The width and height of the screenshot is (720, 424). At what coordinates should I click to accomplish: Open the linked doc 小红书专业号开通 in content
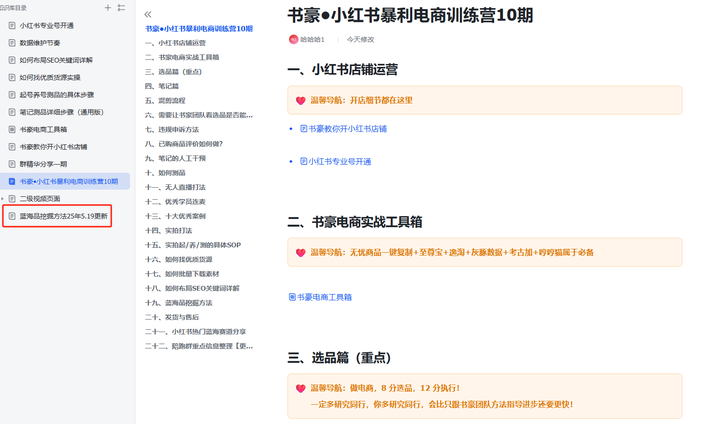click(336, 161)
